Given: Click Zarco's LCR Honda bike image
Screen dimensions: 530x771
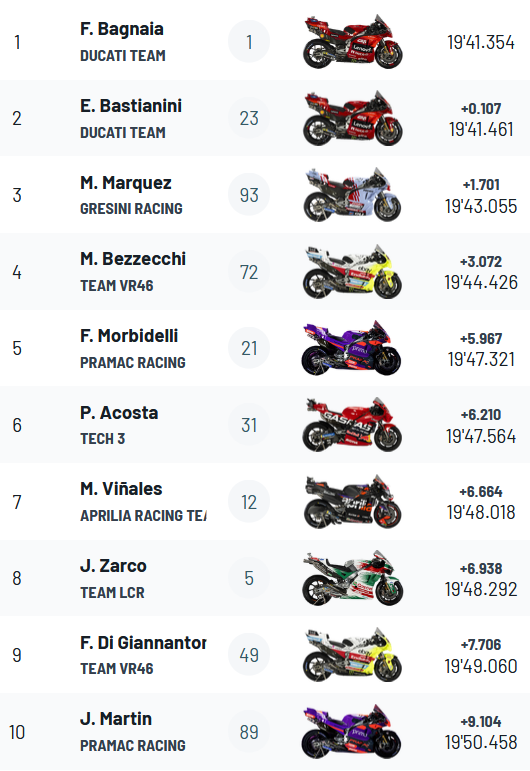Looking at the screenshot, I should (x=353, y=578).
